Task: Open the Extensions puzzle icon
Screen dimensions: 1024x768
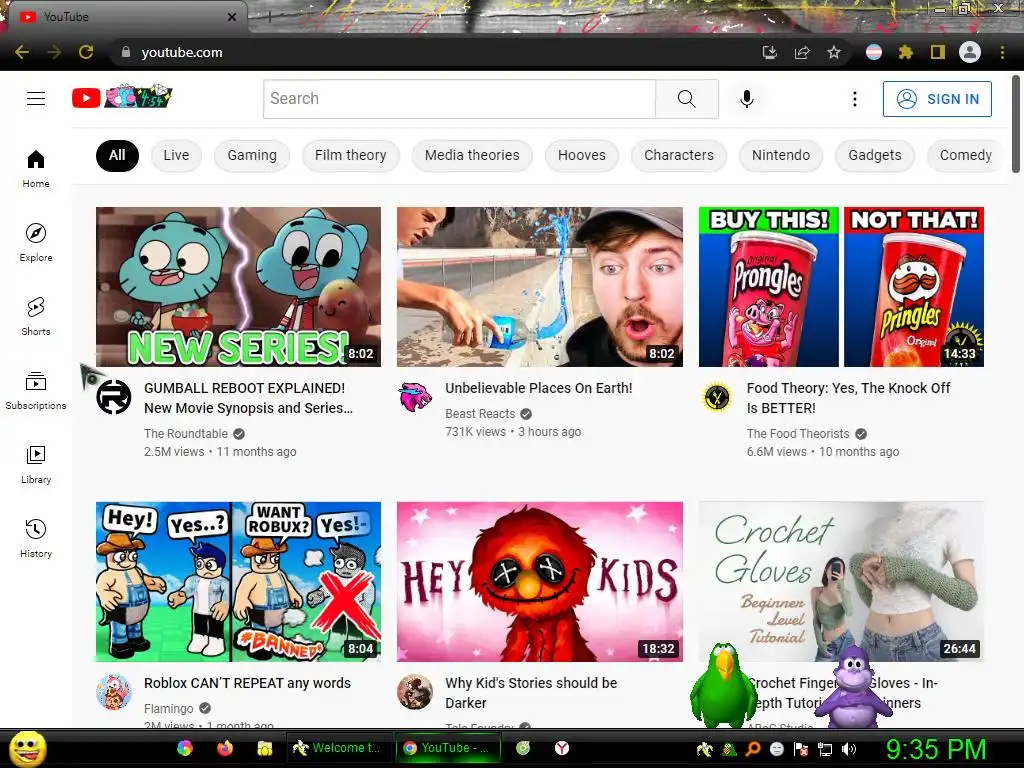Action: 905,52
